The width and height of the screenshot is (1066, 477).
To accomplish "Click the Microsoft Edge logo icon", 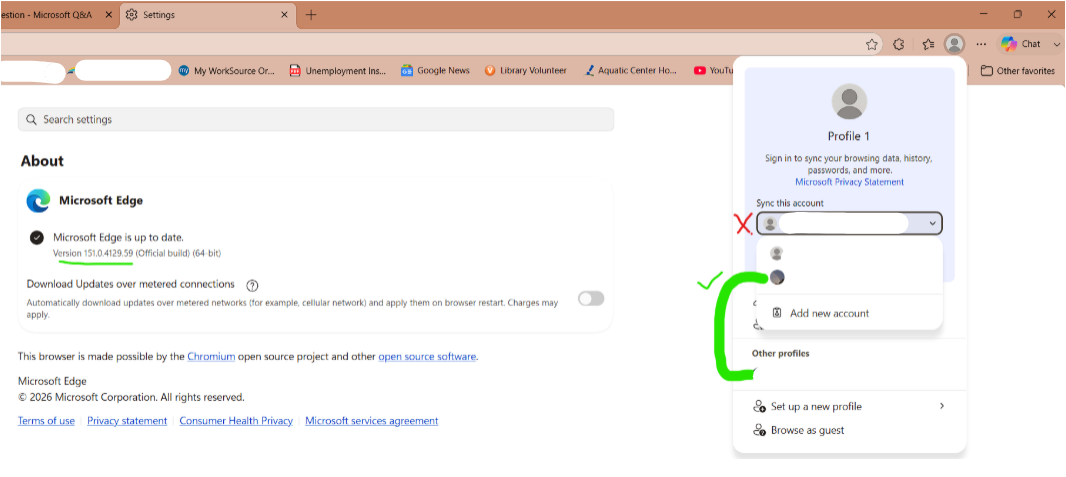I will coord(38,201).
